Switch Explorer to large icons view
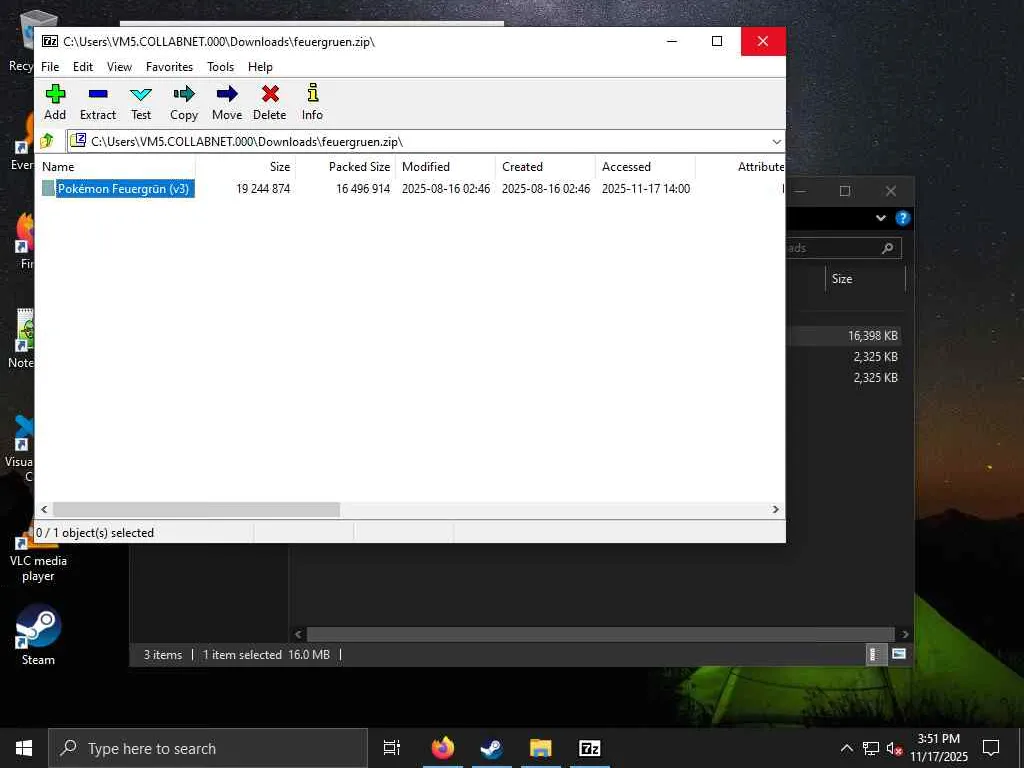 click(x=899, y=654)
